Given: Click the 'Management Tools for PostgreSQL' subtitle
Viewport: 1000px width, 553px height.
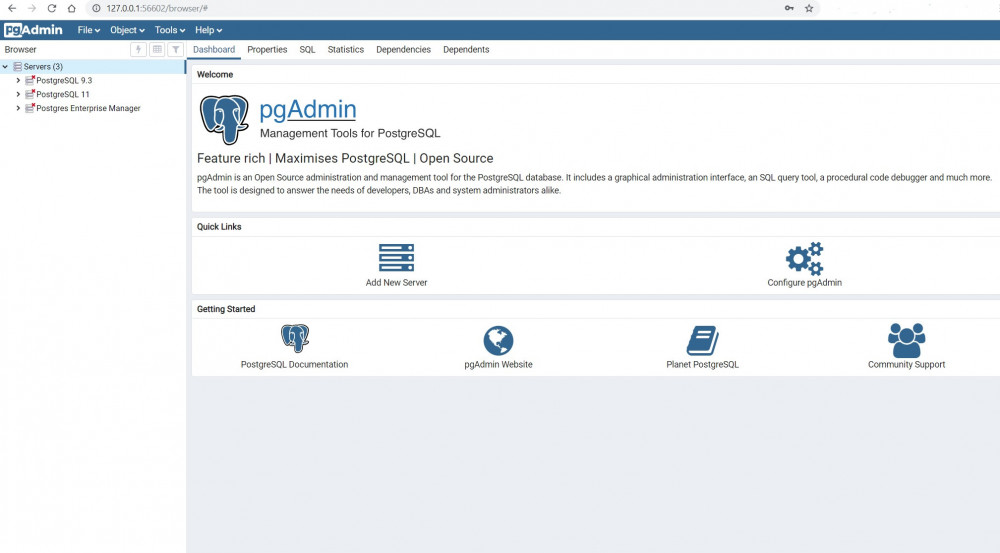Looking at the screenshot, I should 350,133.
